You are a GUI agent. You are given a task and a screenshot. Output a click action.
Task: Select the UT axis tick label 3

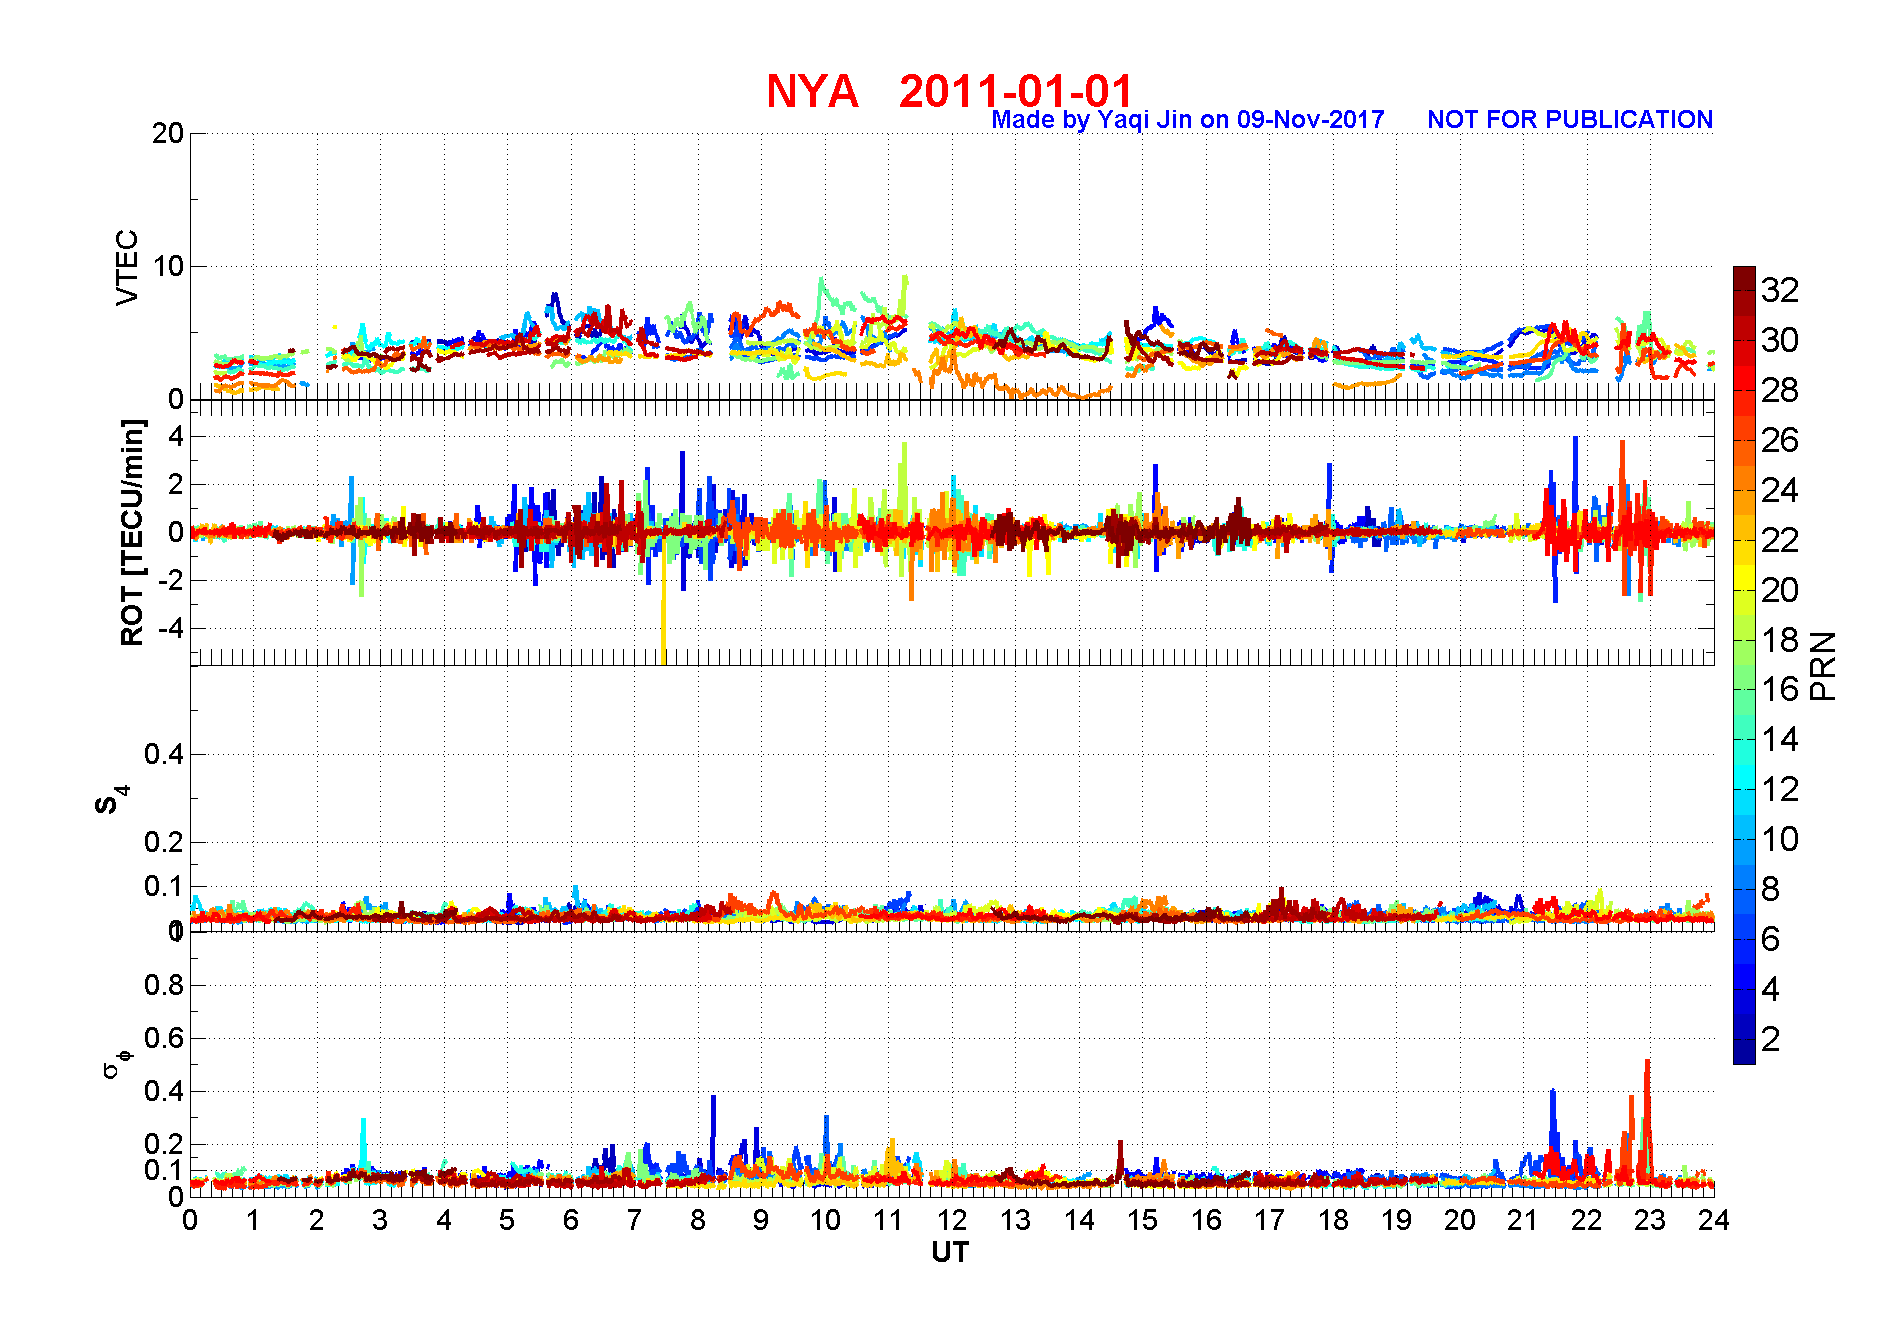click(x=380, y=1220)
